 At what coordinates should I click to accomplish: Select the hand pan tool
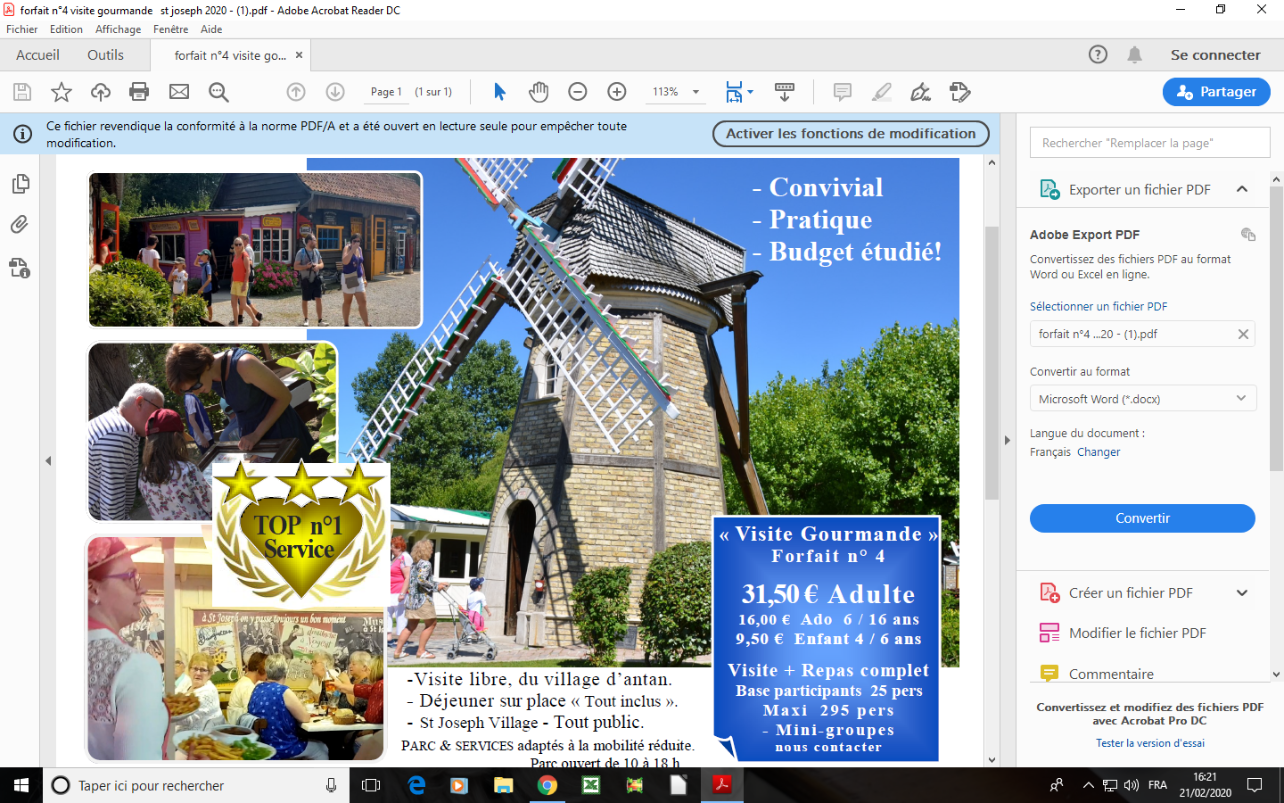pos(539,92)
